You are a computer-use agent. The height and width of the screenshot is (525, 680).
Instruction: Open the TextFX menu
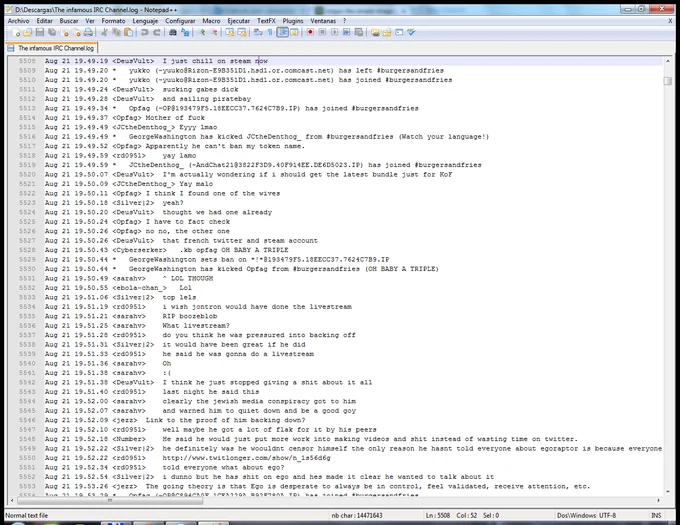tap(266, 21)
